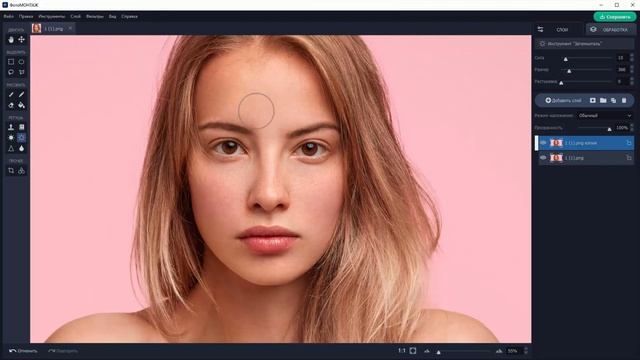Close the "1 (1).png" document tab
Image resolution: width=640 pixels, height=360 pixels.
click(x=70, y=29)
